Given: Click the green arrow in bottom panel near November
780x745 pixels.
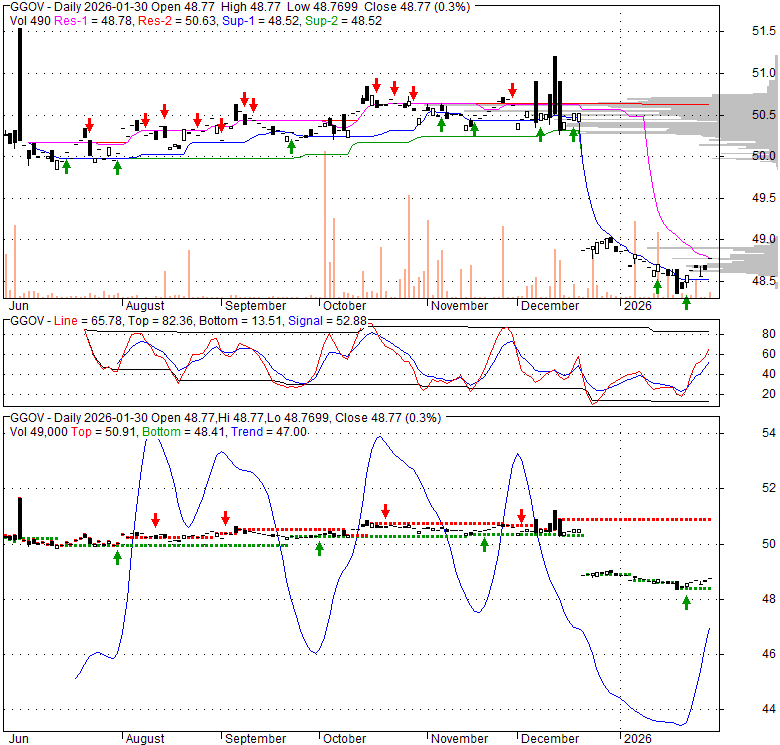Looking at the screenshot, I should click(x=484, y=544).
